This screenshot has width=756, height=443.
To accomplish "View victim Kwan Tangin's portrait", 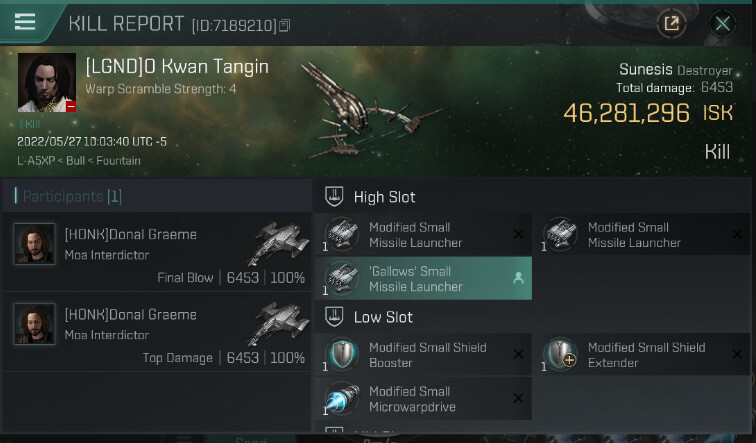I will [47, 82].
